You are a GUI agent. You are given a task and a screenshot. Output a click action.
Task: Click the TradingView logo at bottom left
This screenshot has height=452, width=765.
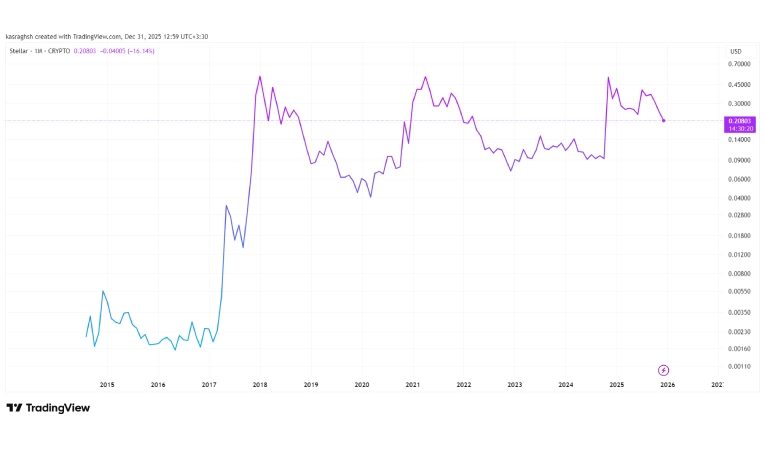[48, 407]
